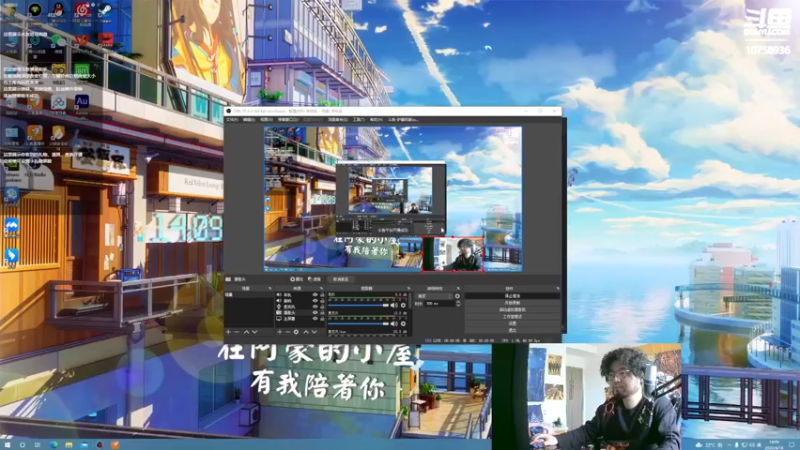Image resolution: width=800 pixels, height=450 pixels.
Task: Mute the 麦克风 mixer channel speaker icon
Action: (394, 323)
